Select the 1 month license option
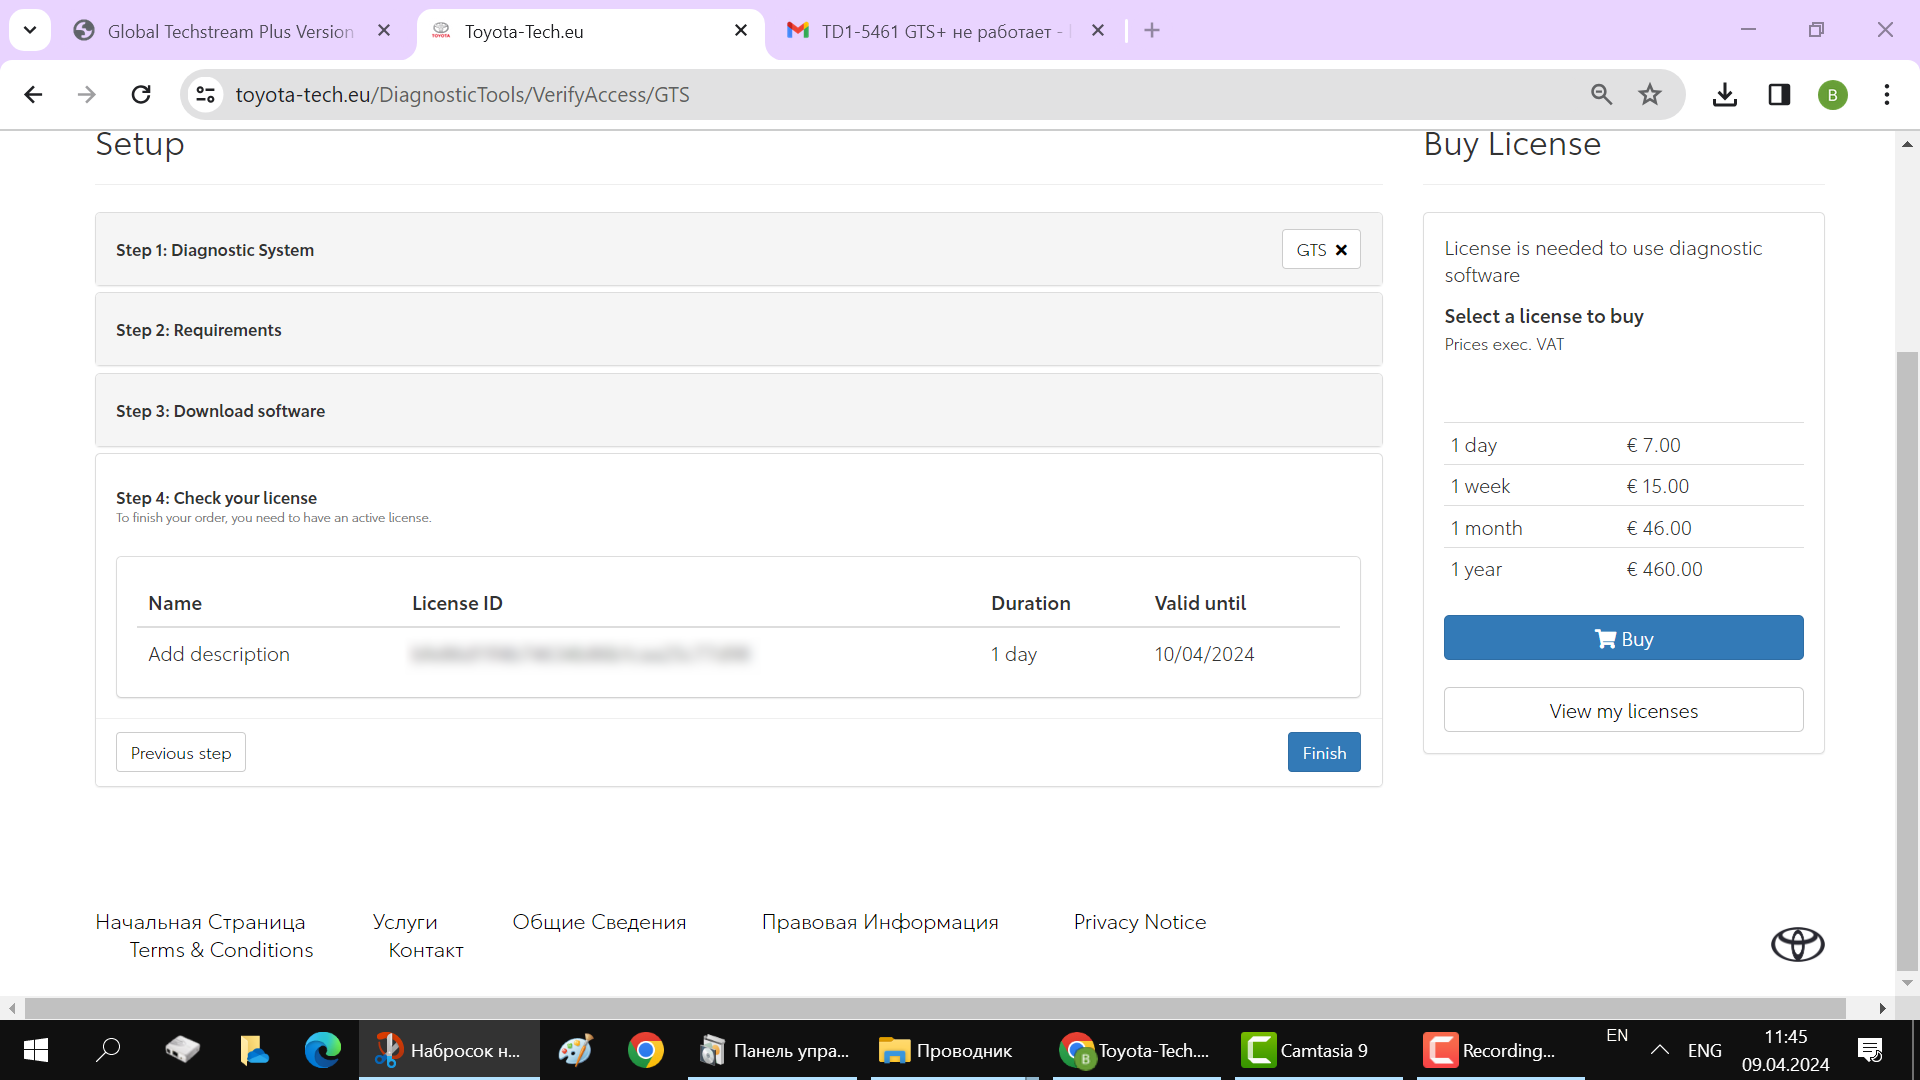The width and height of the screenshot is (1920, 1080). pos(1624,528)
